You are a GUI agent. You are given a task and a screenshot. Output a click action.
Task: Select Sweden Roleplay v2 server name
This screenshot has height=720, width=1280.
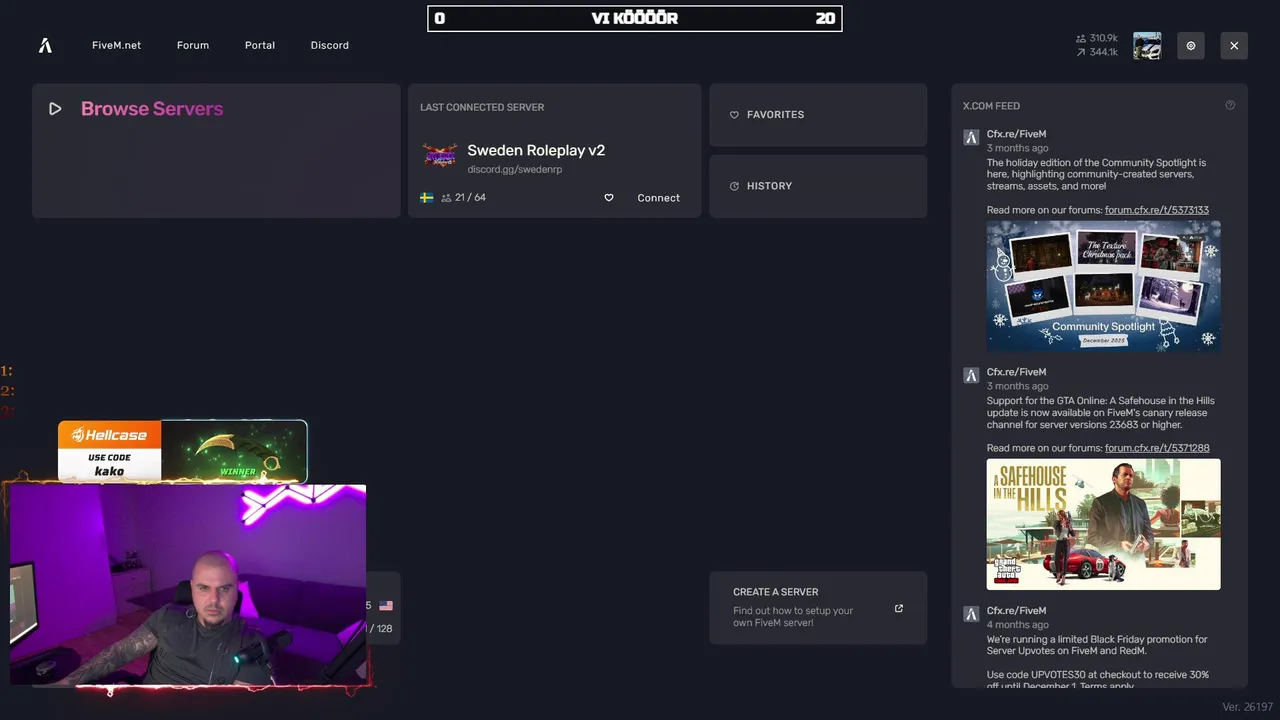click(536, 150)
